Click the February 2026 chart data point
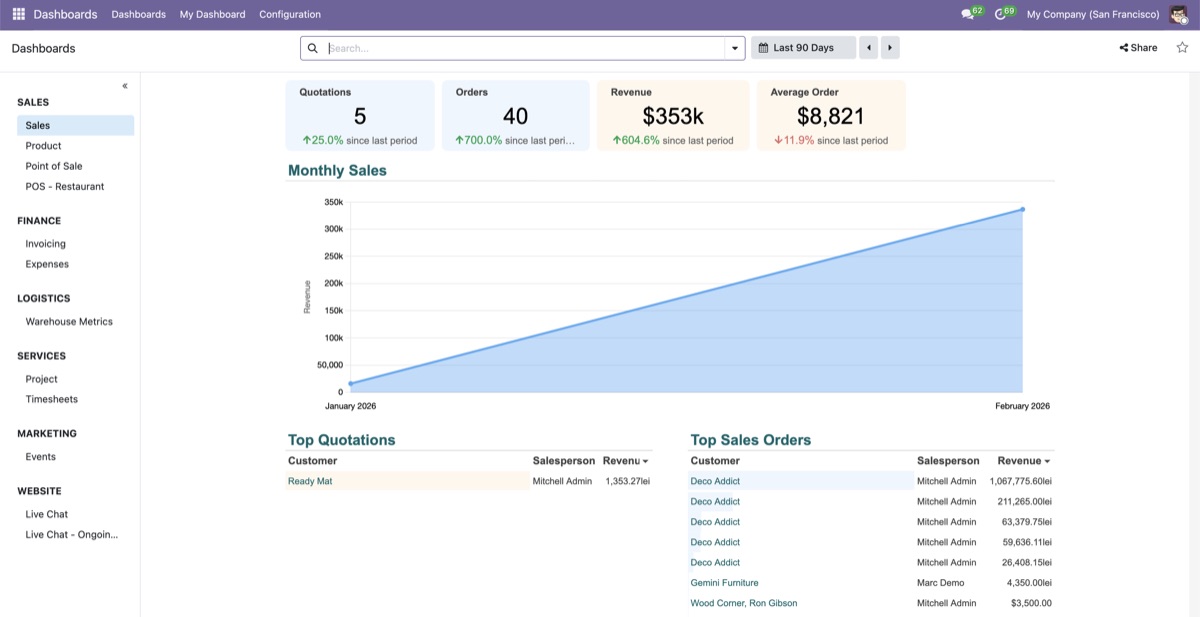Viewport: 1200px width, 617px height. (x=1022, y=209)
